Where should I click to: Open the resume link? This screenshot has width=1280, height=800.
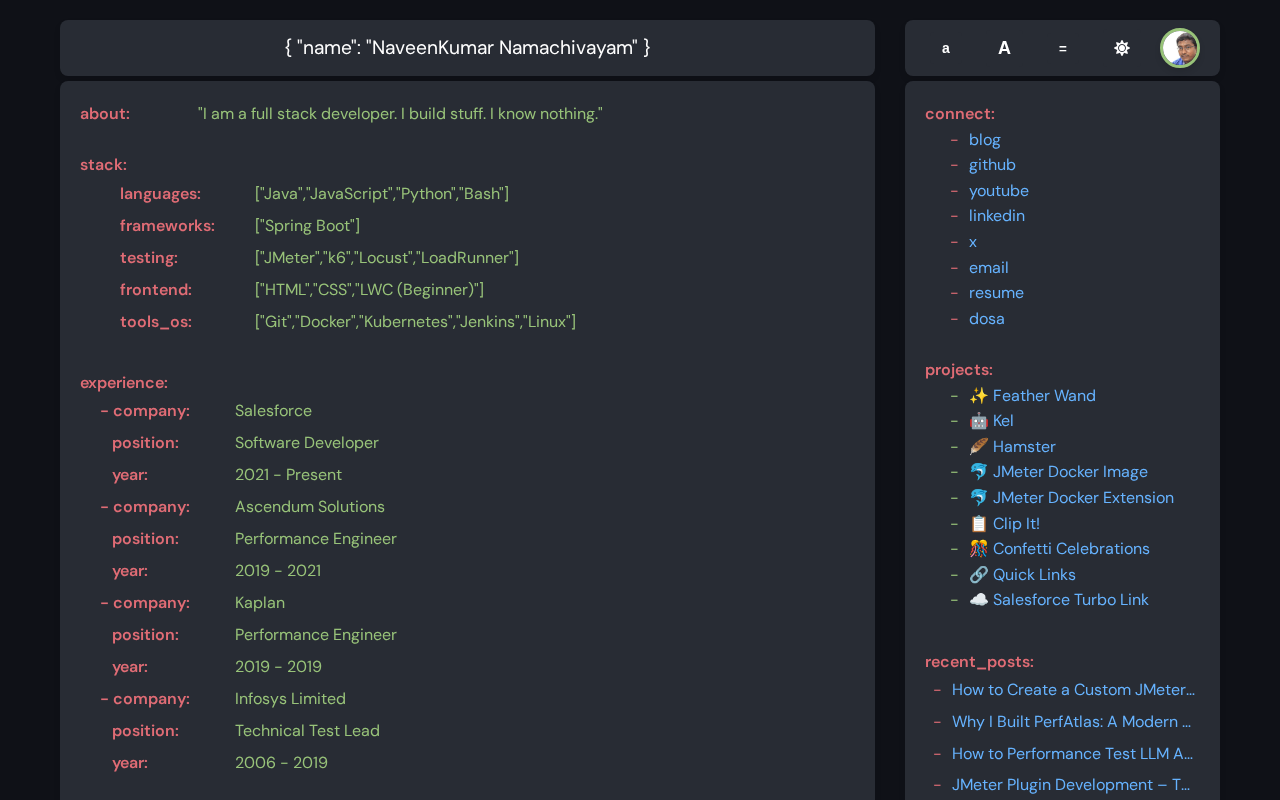pyautogui.click(x=996, y=293)
